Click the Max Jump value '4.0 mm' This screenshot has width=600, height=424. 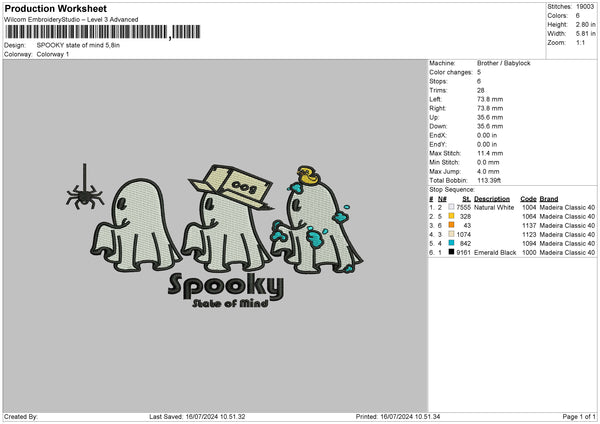click(x=488, y=171)
